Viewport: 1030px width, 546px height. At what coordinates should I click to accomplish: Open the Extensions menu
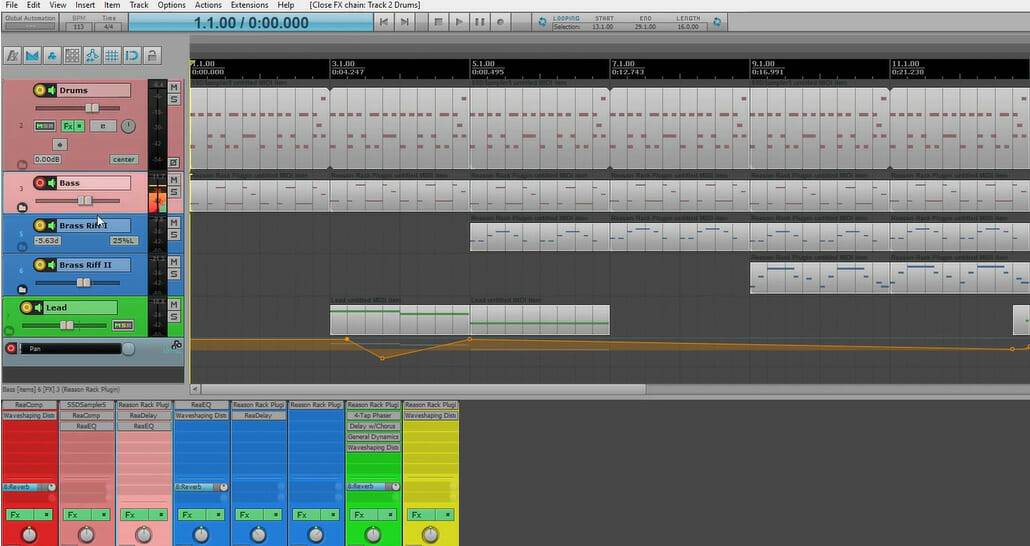[249, 5]
